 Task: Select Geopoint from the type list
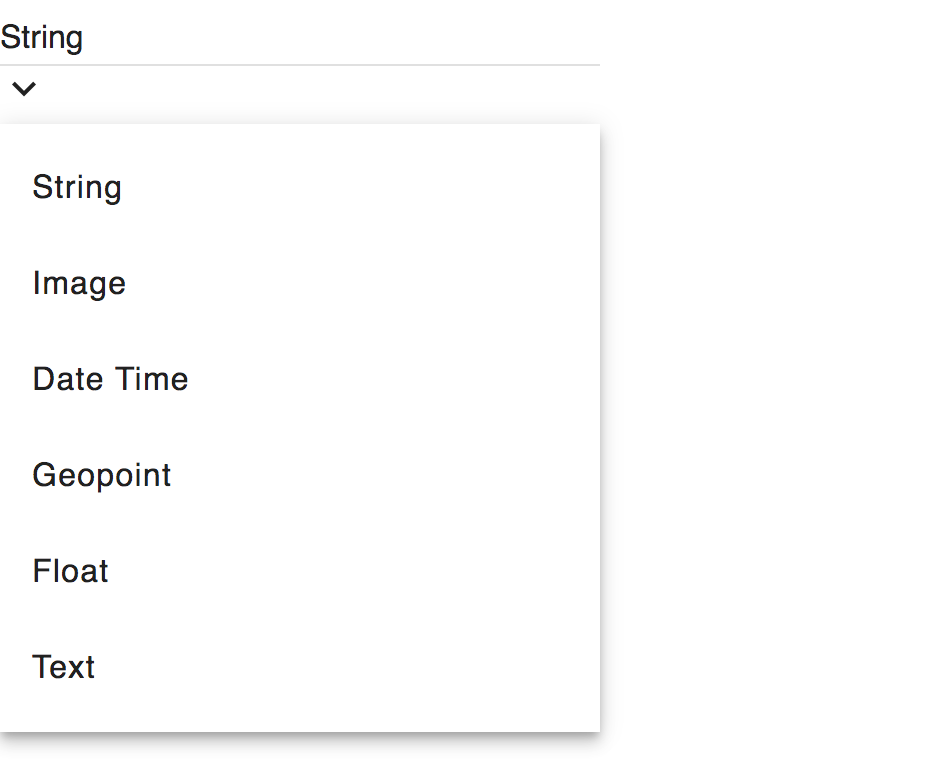click(102, 475)
